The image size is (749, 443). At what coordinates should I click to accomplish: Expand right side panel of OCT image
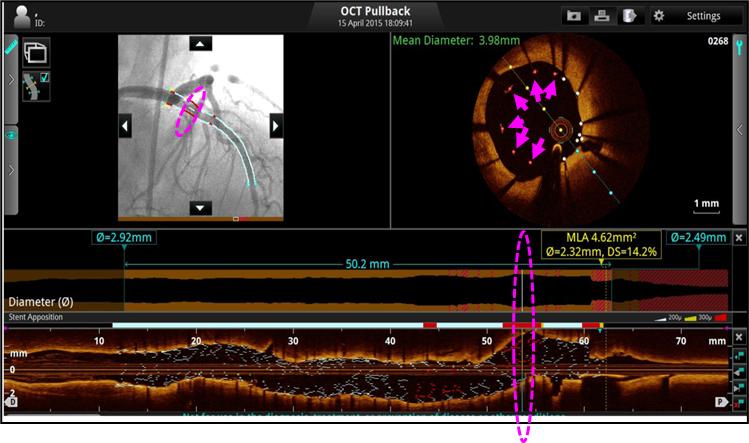click(739, 129)
